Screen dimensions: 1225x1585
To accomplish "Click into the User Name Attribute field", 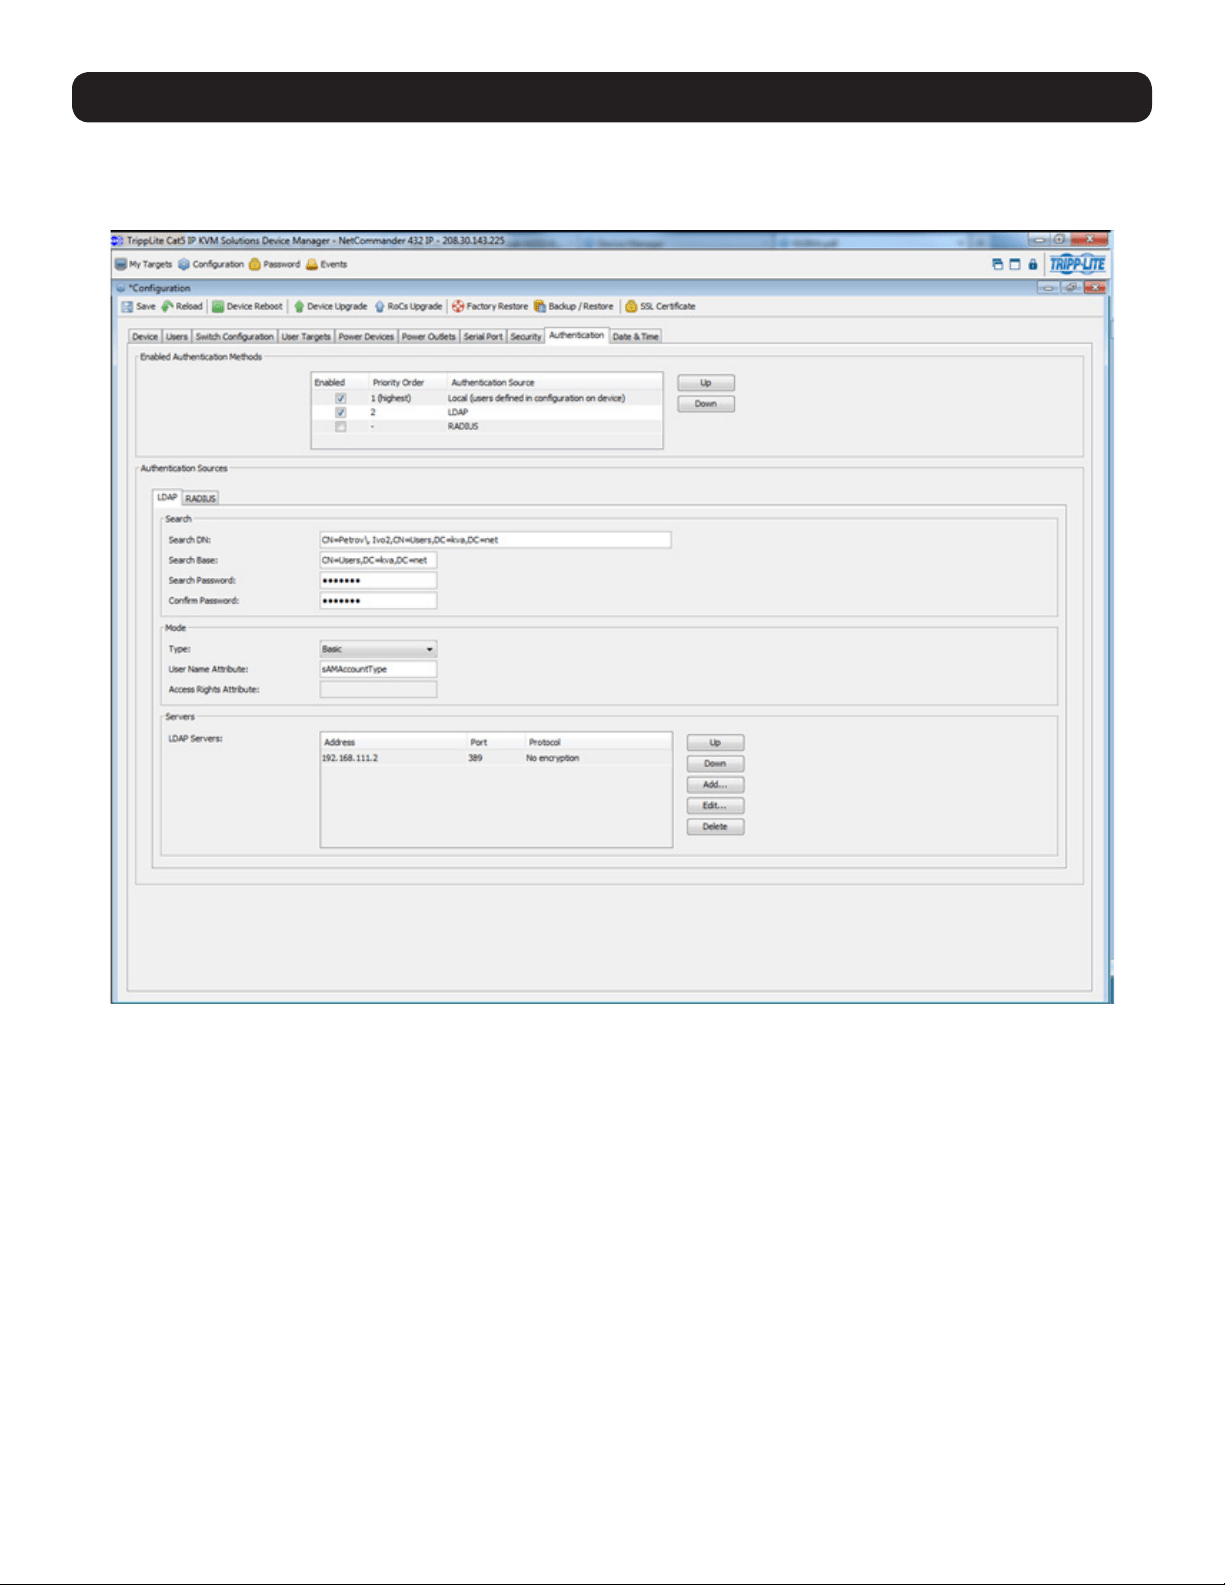I will pos(378,670).
